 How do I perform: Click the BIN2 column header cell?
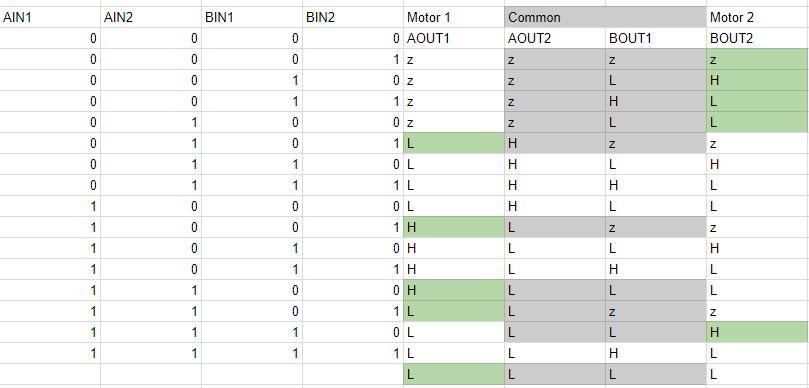(x=353, y=18)
